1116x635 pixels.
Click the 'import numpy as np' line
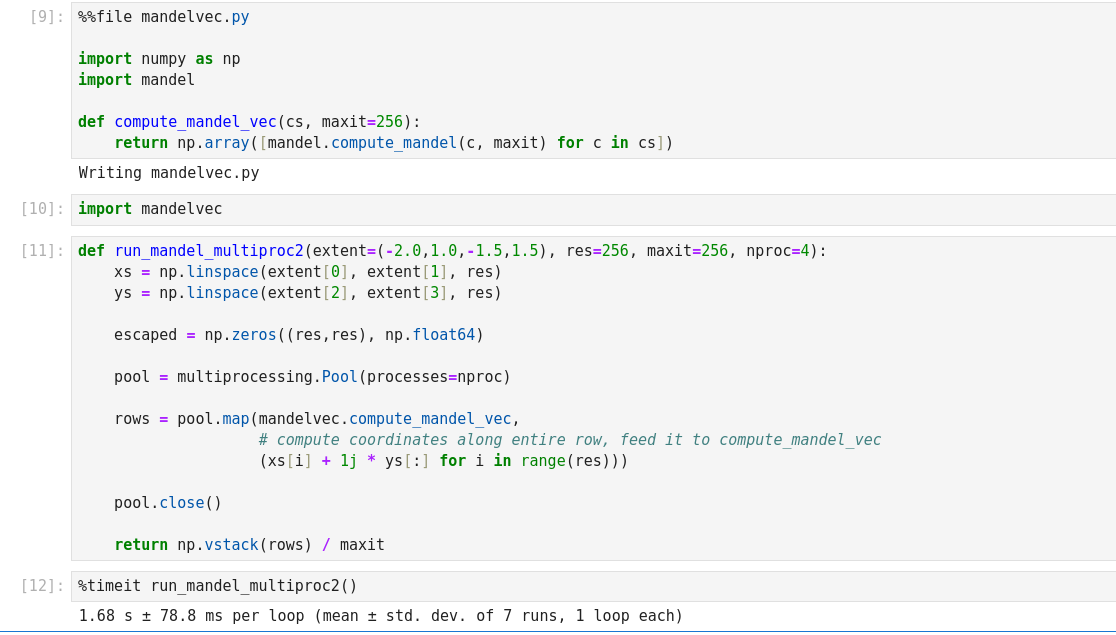[x=159, y=59]
